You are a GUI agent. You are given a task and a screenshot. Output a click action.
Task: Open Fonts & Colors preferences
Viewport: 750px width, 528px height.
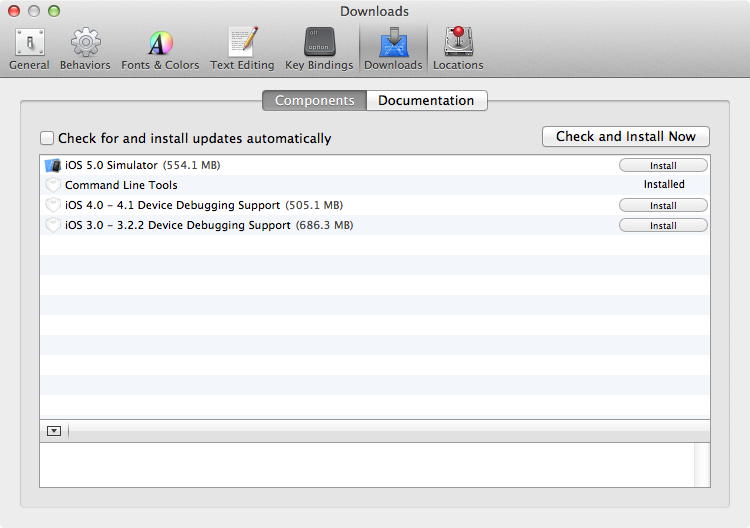point(160,49)
